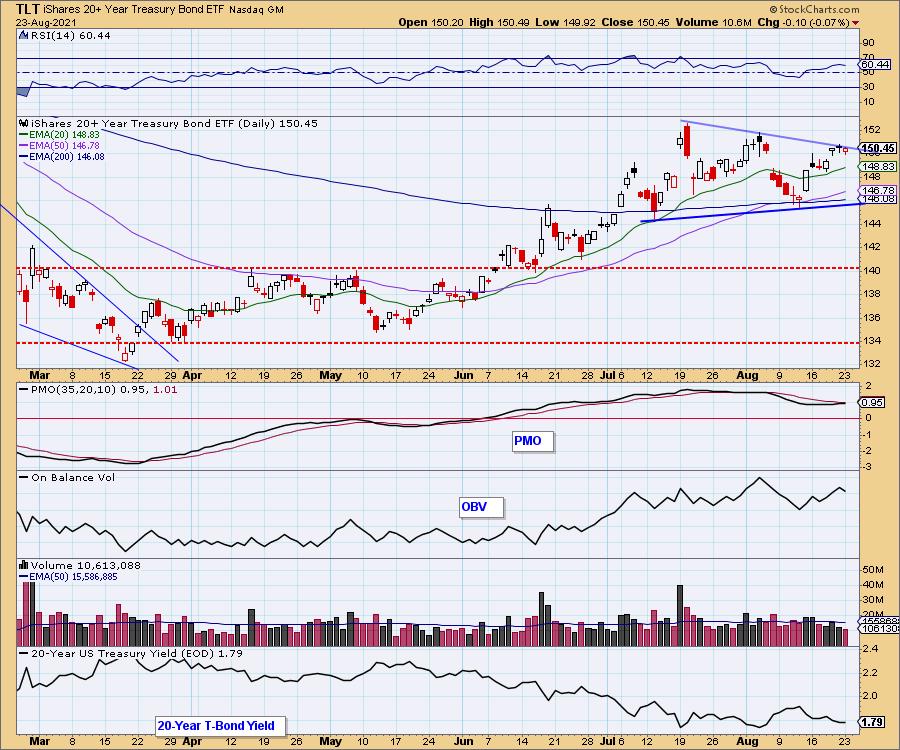Click the Aug label on the bottom date axis
This screenshot has width=900, height=750.
747,741
